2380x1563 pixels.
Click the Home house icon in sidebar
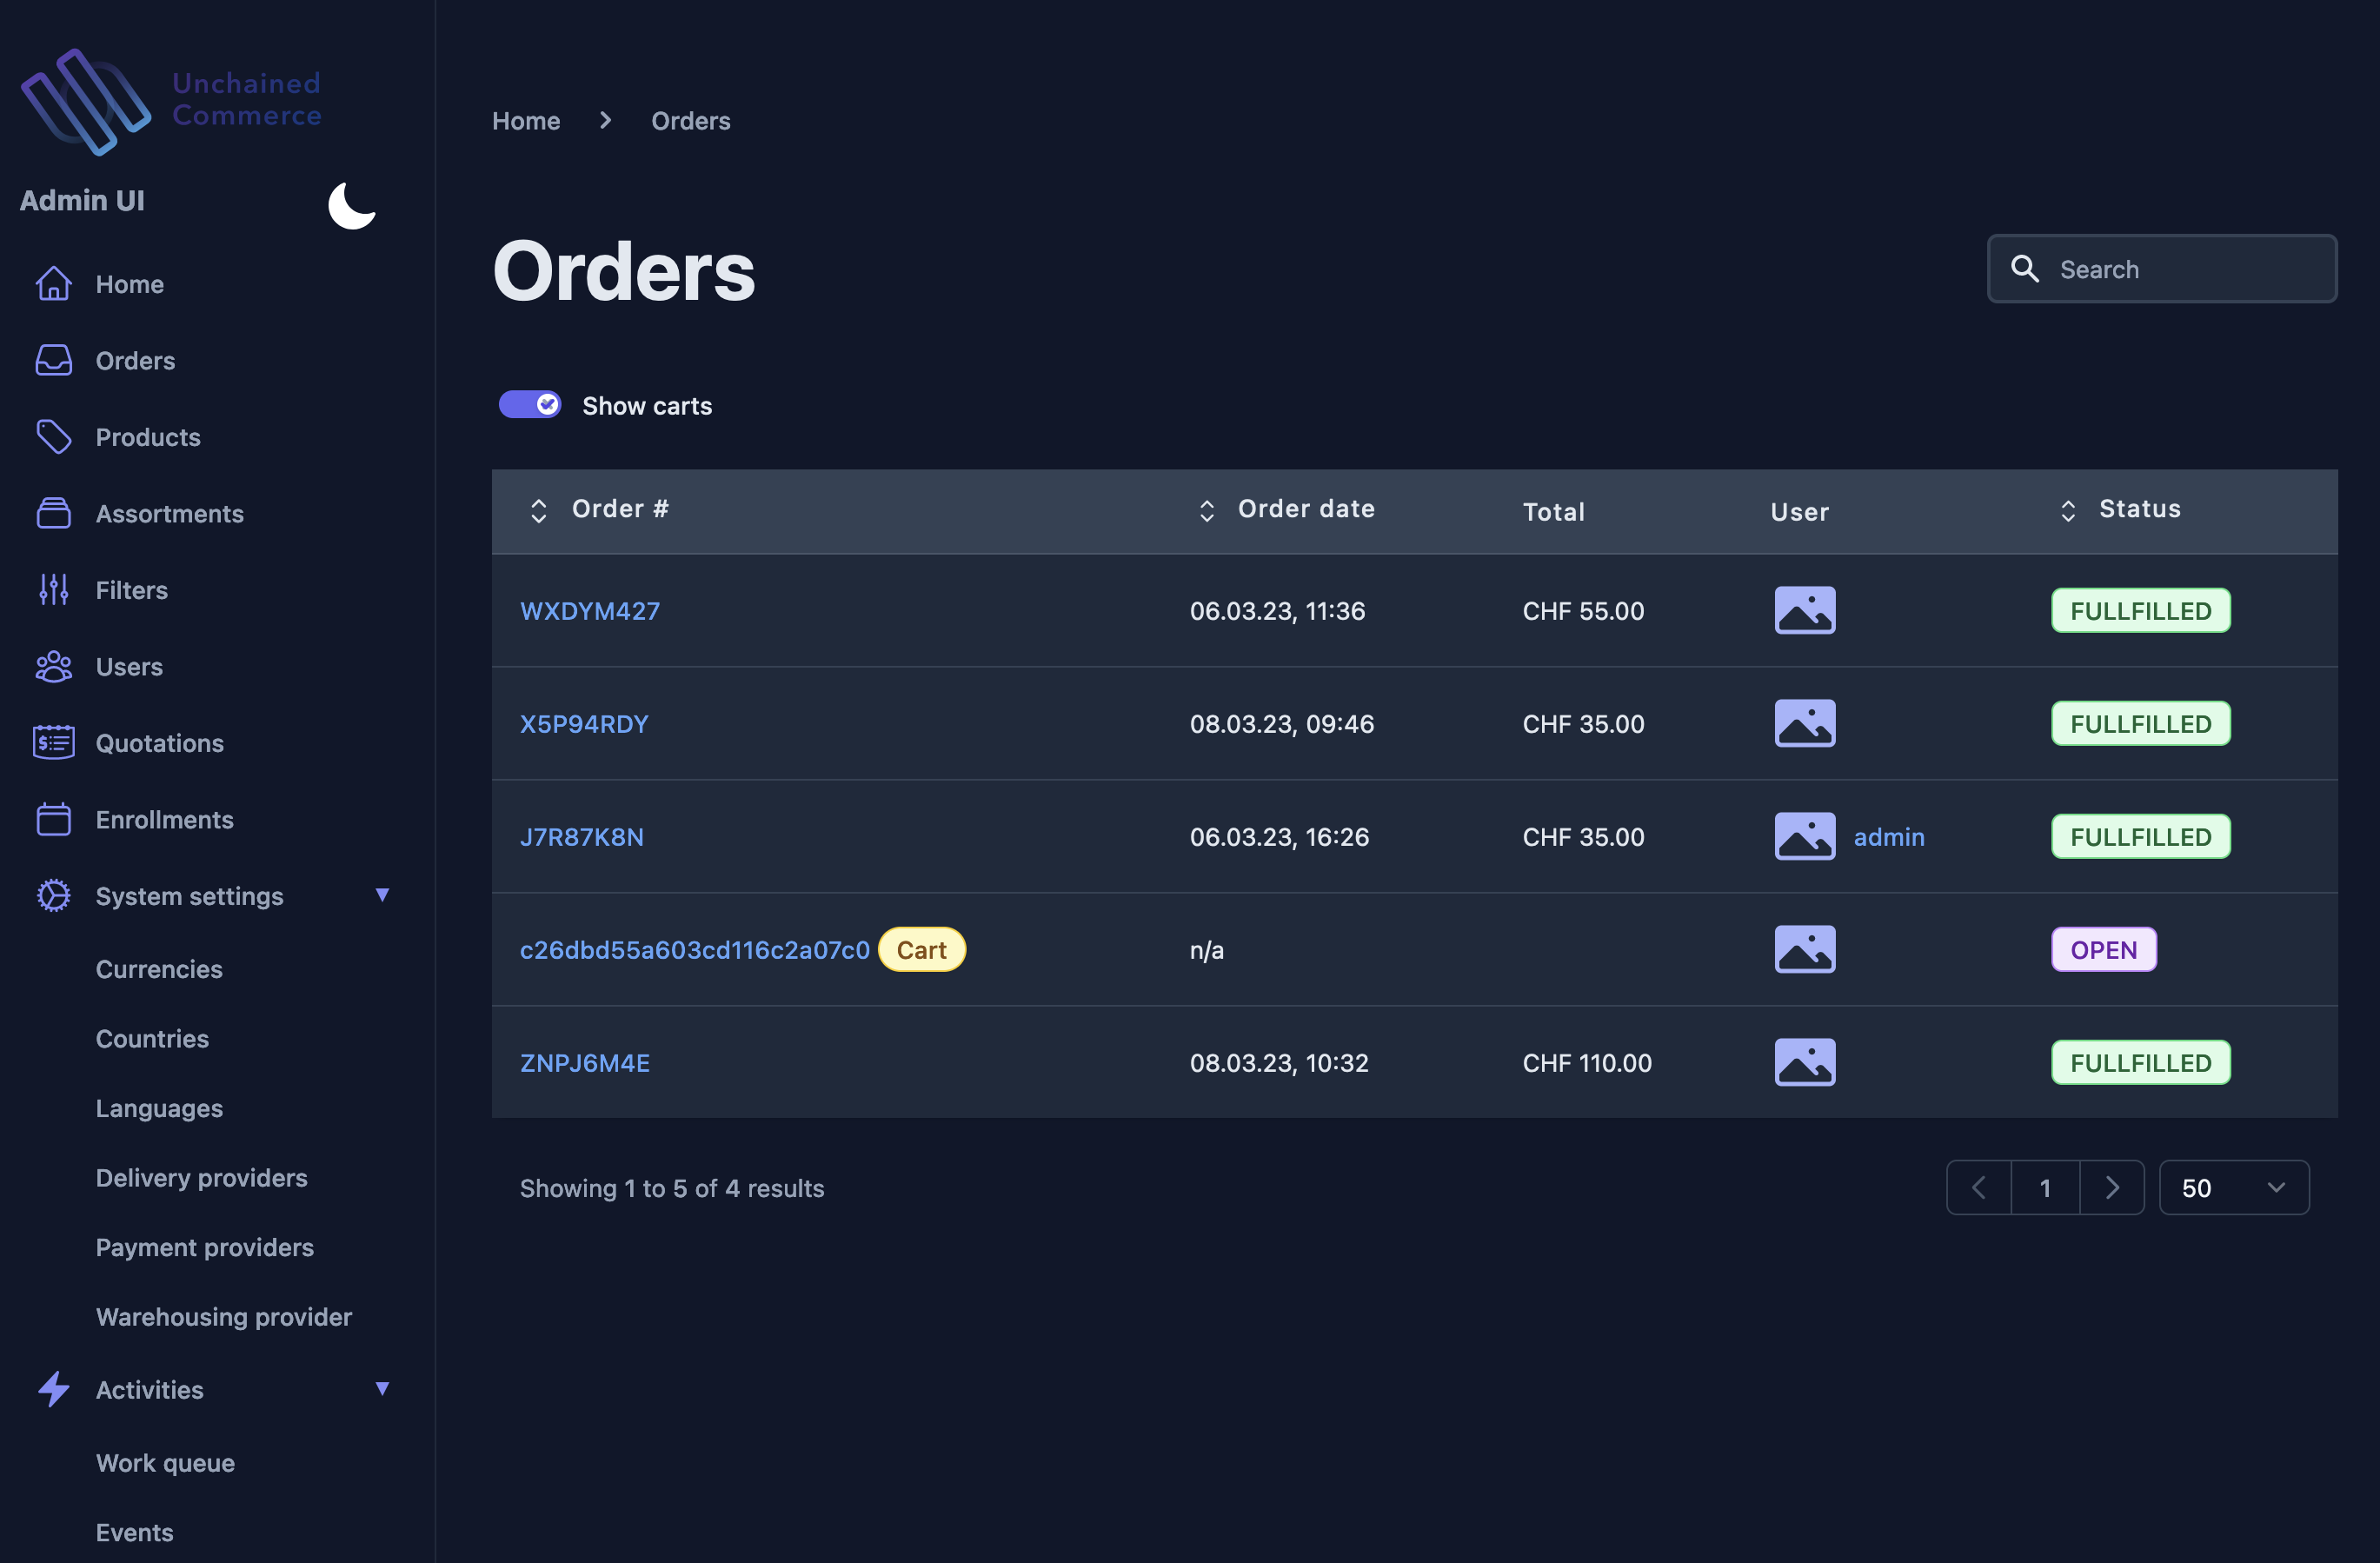(54, 284)
